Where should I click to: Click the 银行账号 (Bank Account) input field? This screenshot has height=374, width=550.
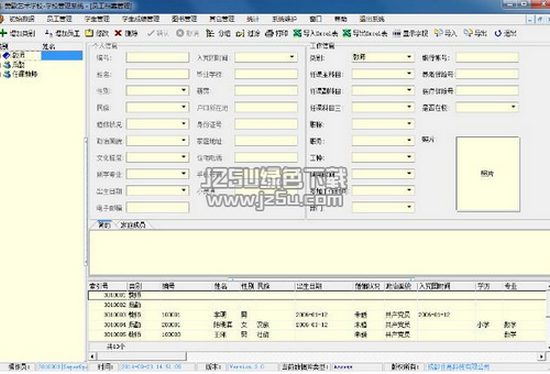[487, 57]
